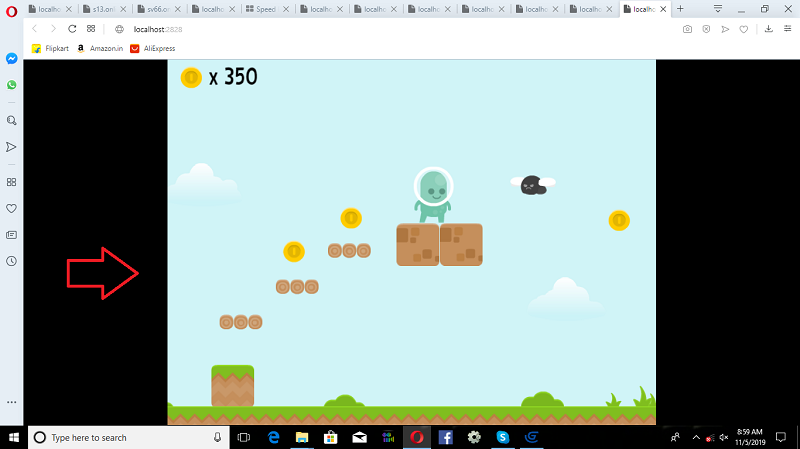Open Speed Dial from the sidebar
The image size is (800, 449).
click(x=11, y=182)
